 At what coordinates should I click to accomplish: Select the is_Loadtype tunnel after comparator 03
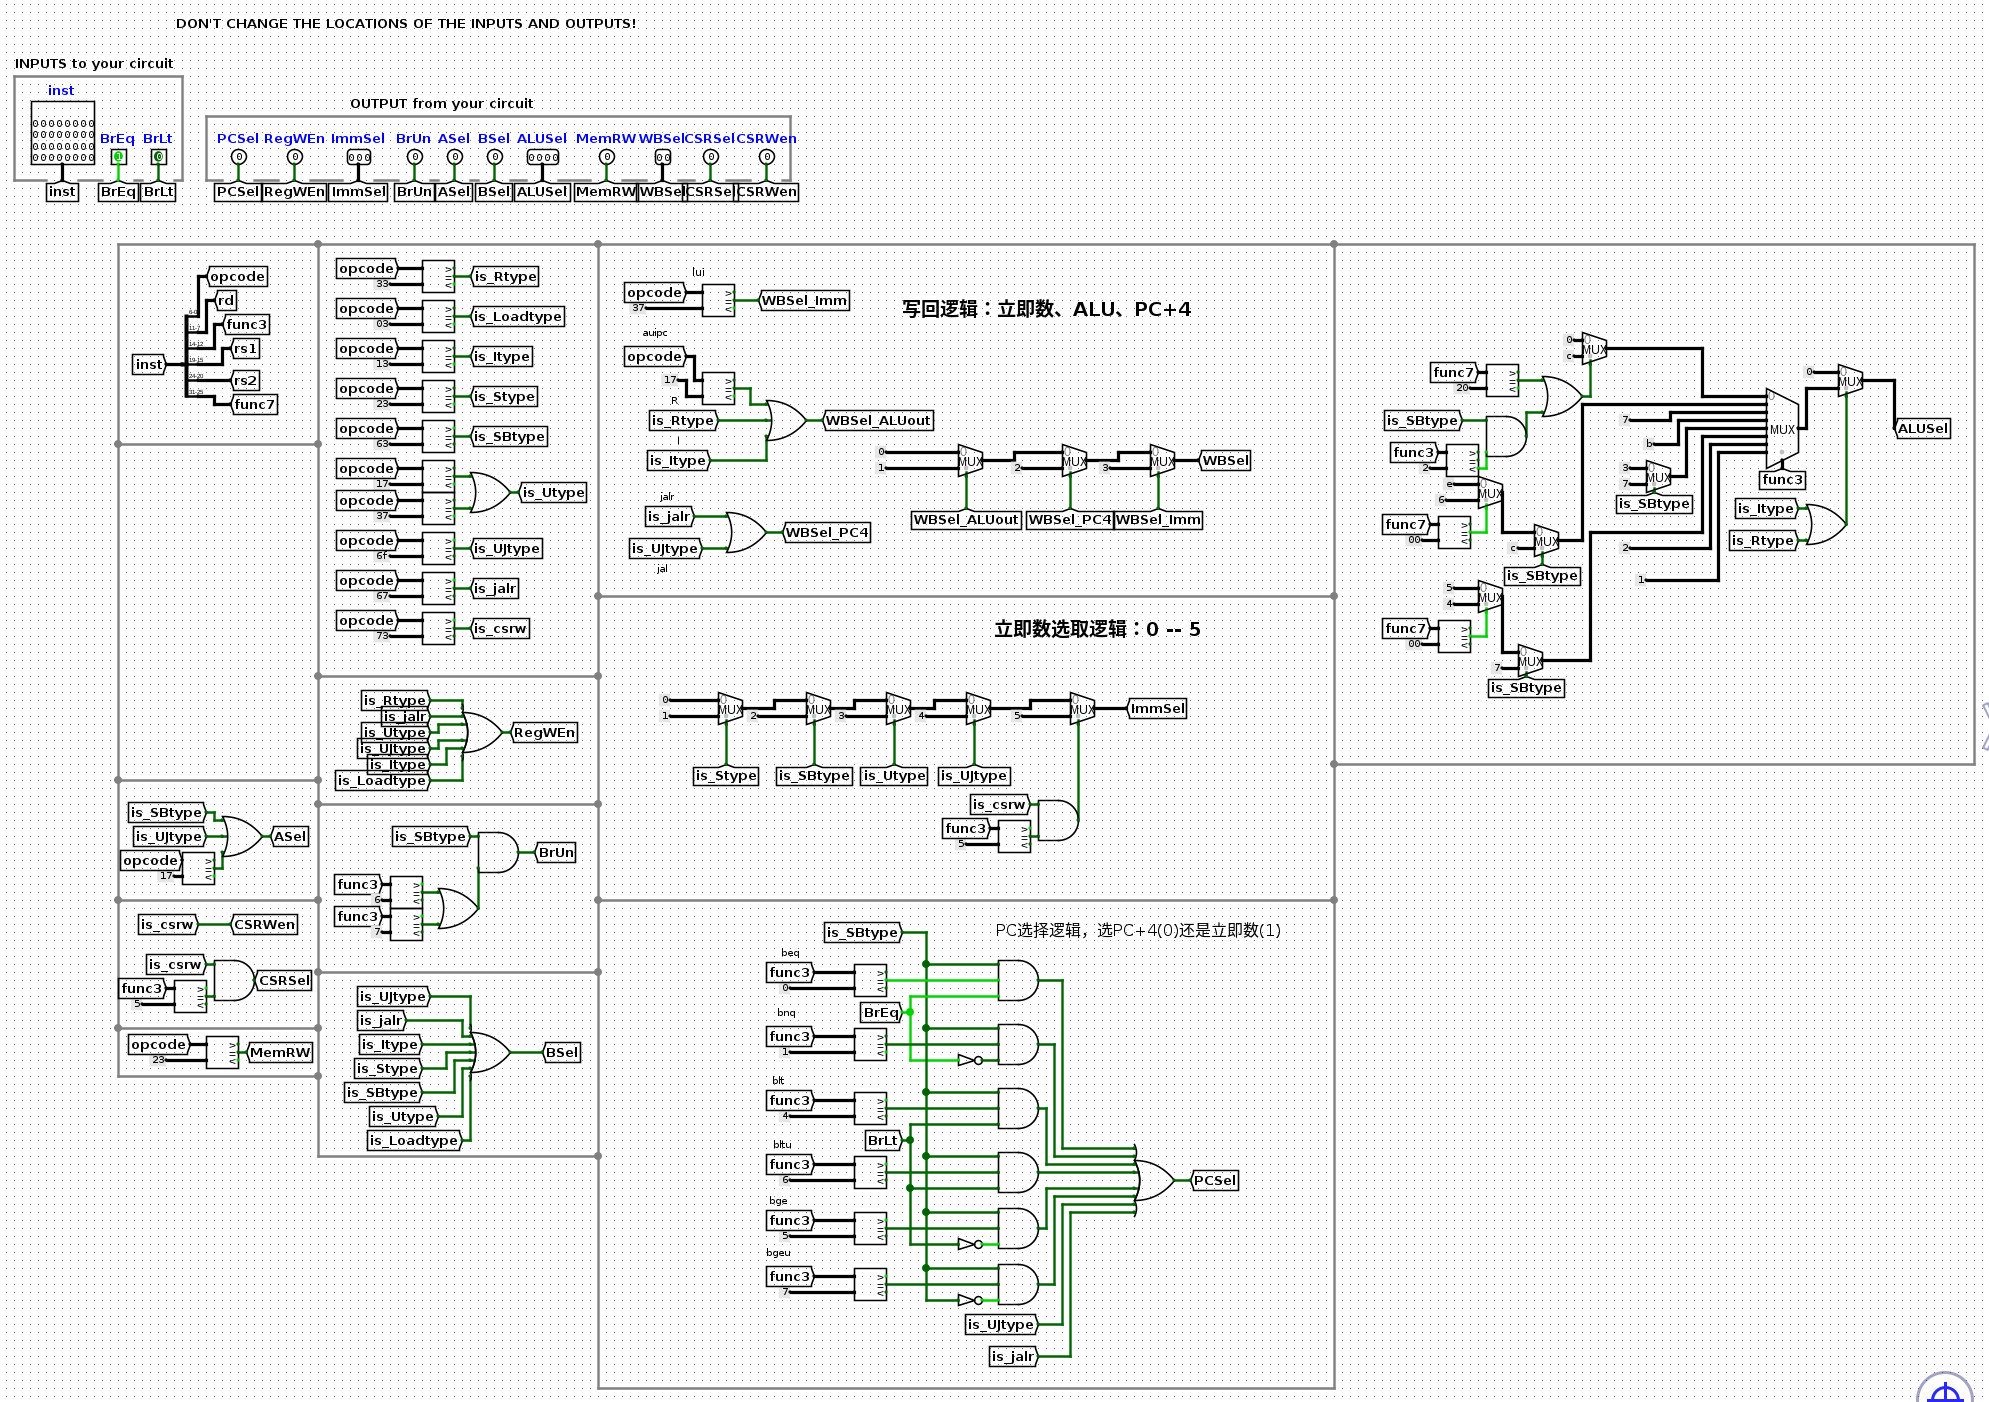[517, 316]
